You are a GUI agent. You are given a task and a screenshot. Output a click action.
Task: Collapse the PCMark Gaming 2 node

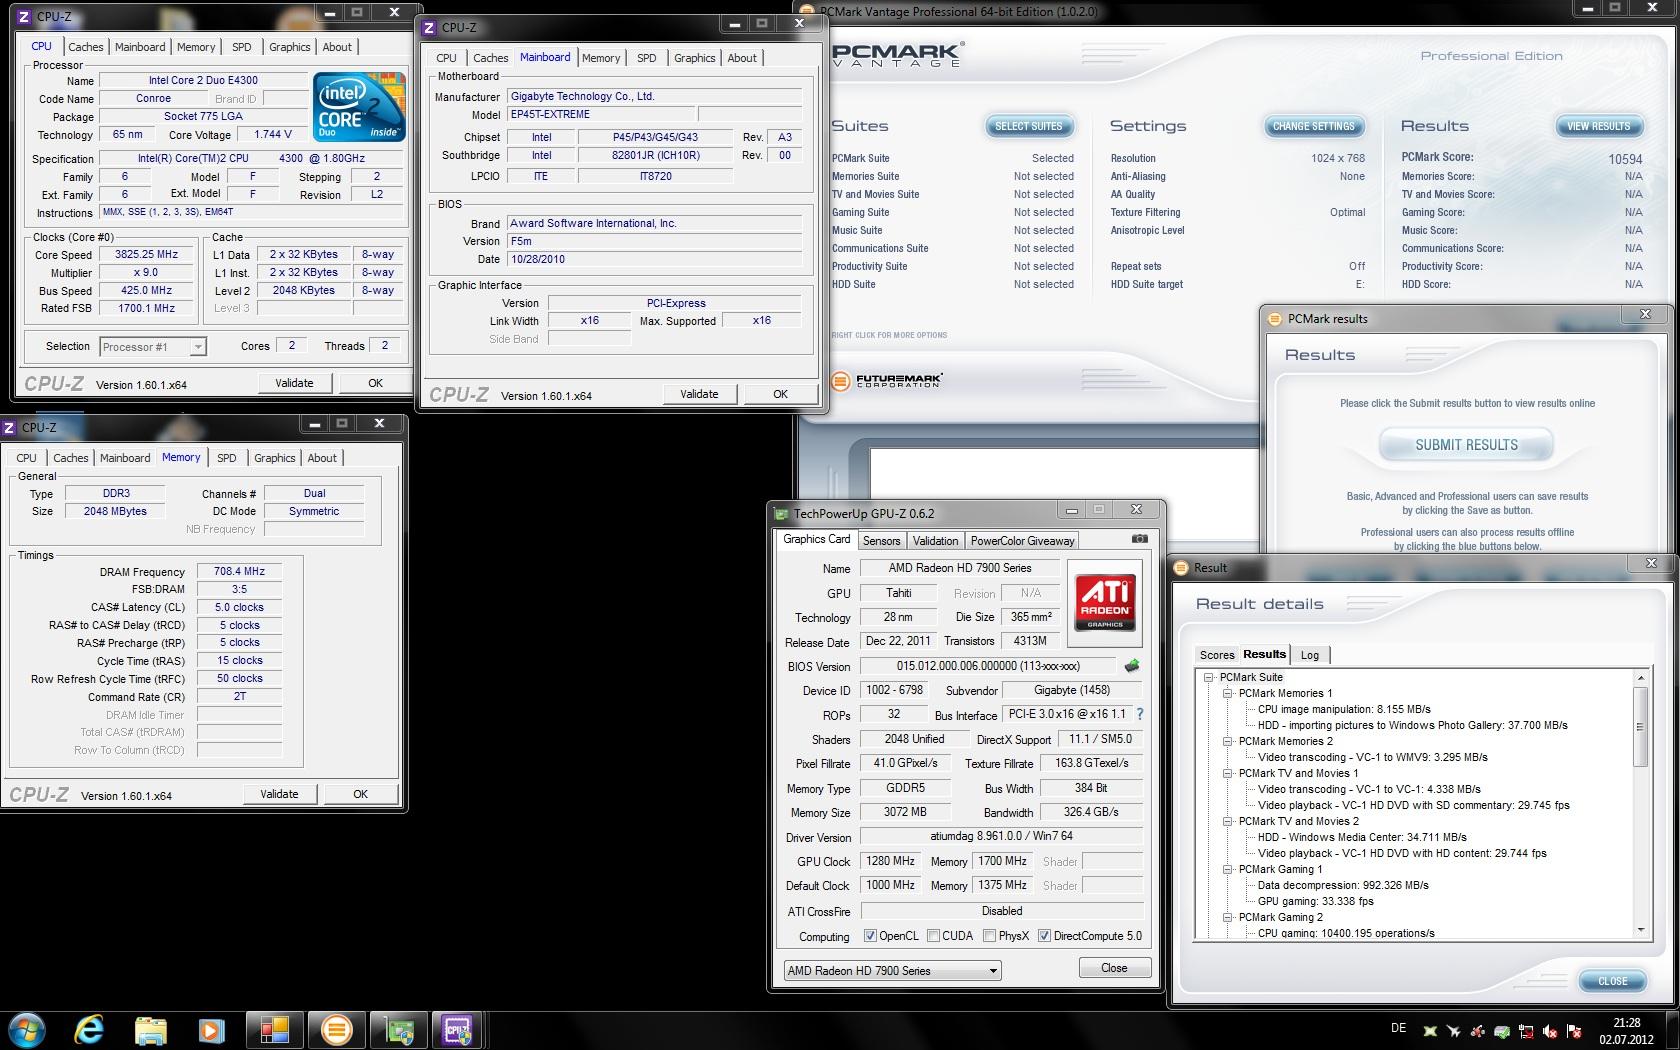click(x=1227, y=917)
